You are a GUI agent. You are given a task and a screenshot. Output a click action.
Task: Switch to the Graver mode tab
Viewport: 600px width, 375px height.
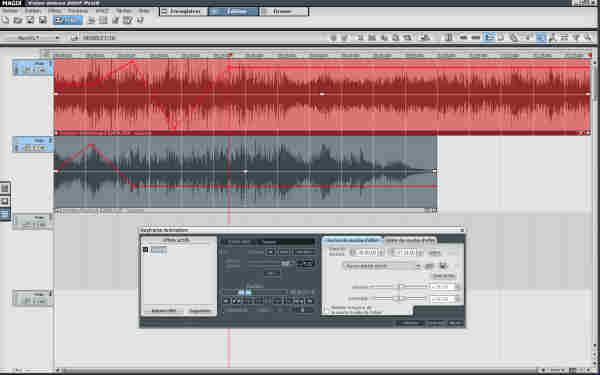284,11
